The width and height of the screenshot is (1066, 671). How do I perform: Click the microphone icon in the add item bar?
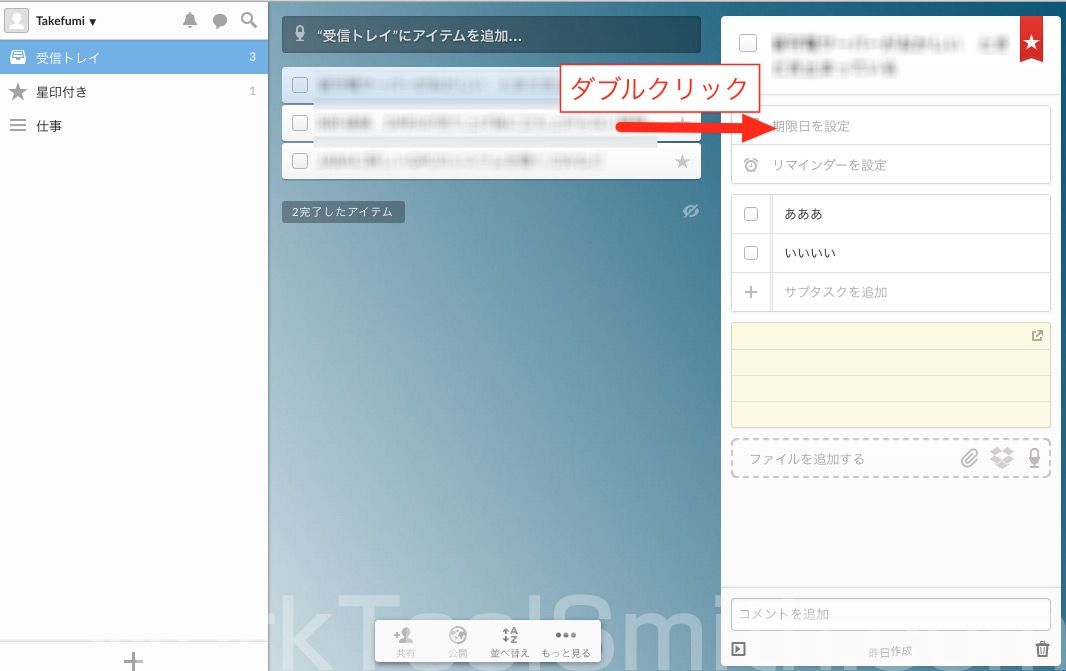point(300,34)
